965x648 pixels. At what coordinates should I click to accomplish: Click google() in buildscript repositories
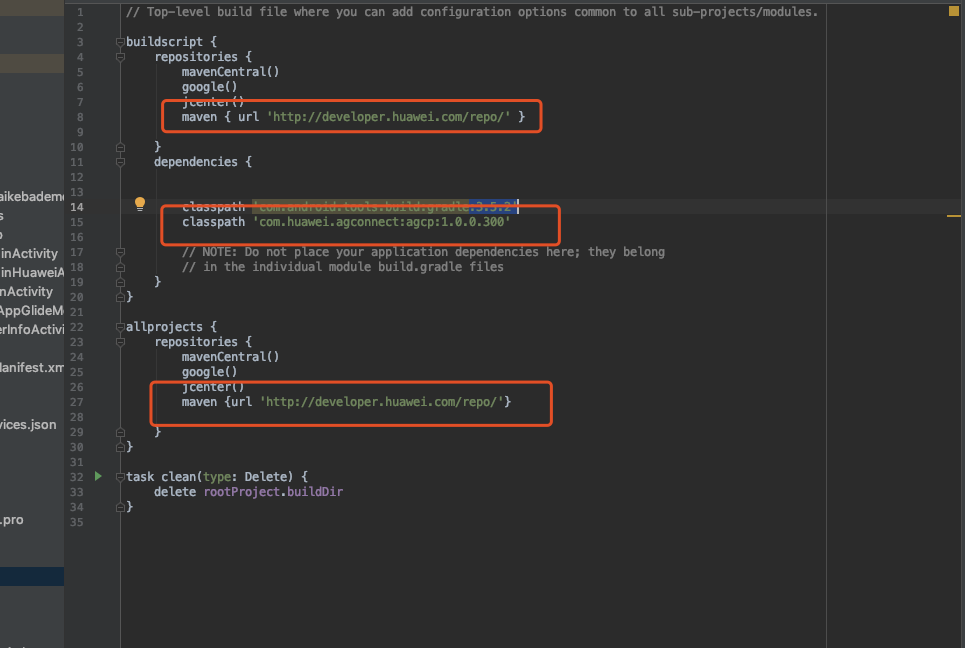point(209,87)
